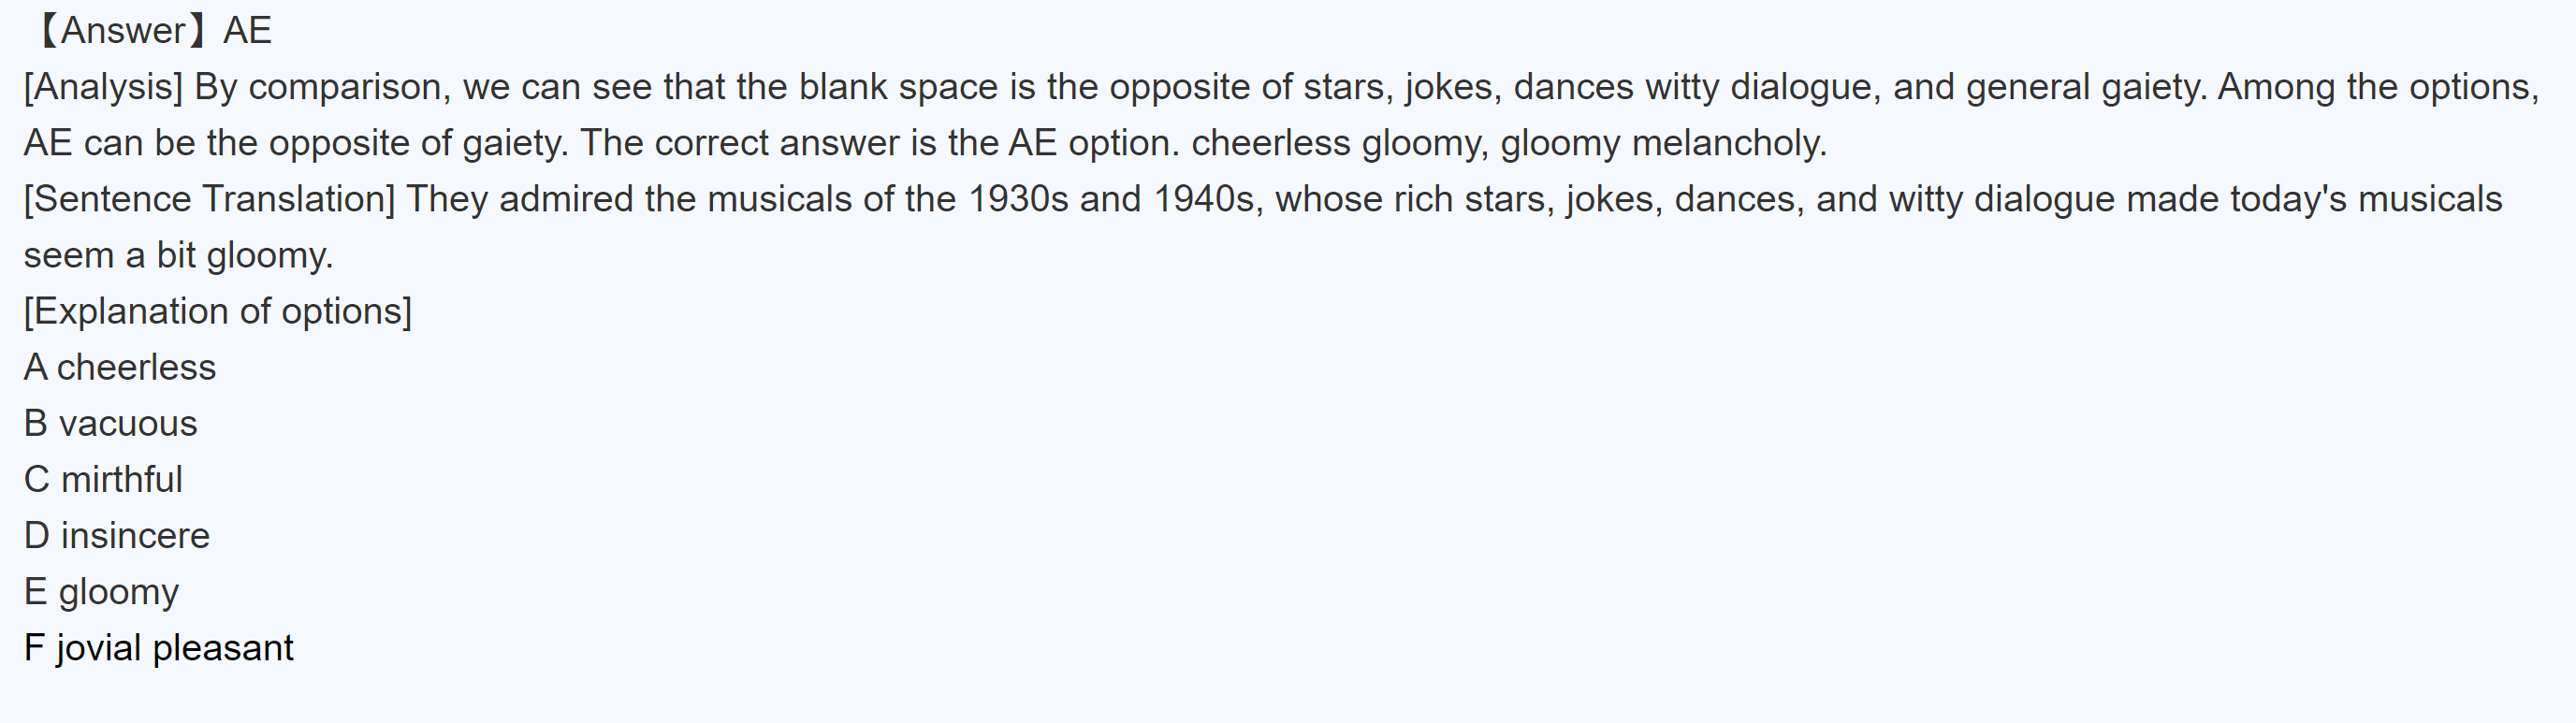This screenshot has width=2576, height=723.
Task: Select option A cheerless
Action: pyautogui.click(x=120, y=367)
